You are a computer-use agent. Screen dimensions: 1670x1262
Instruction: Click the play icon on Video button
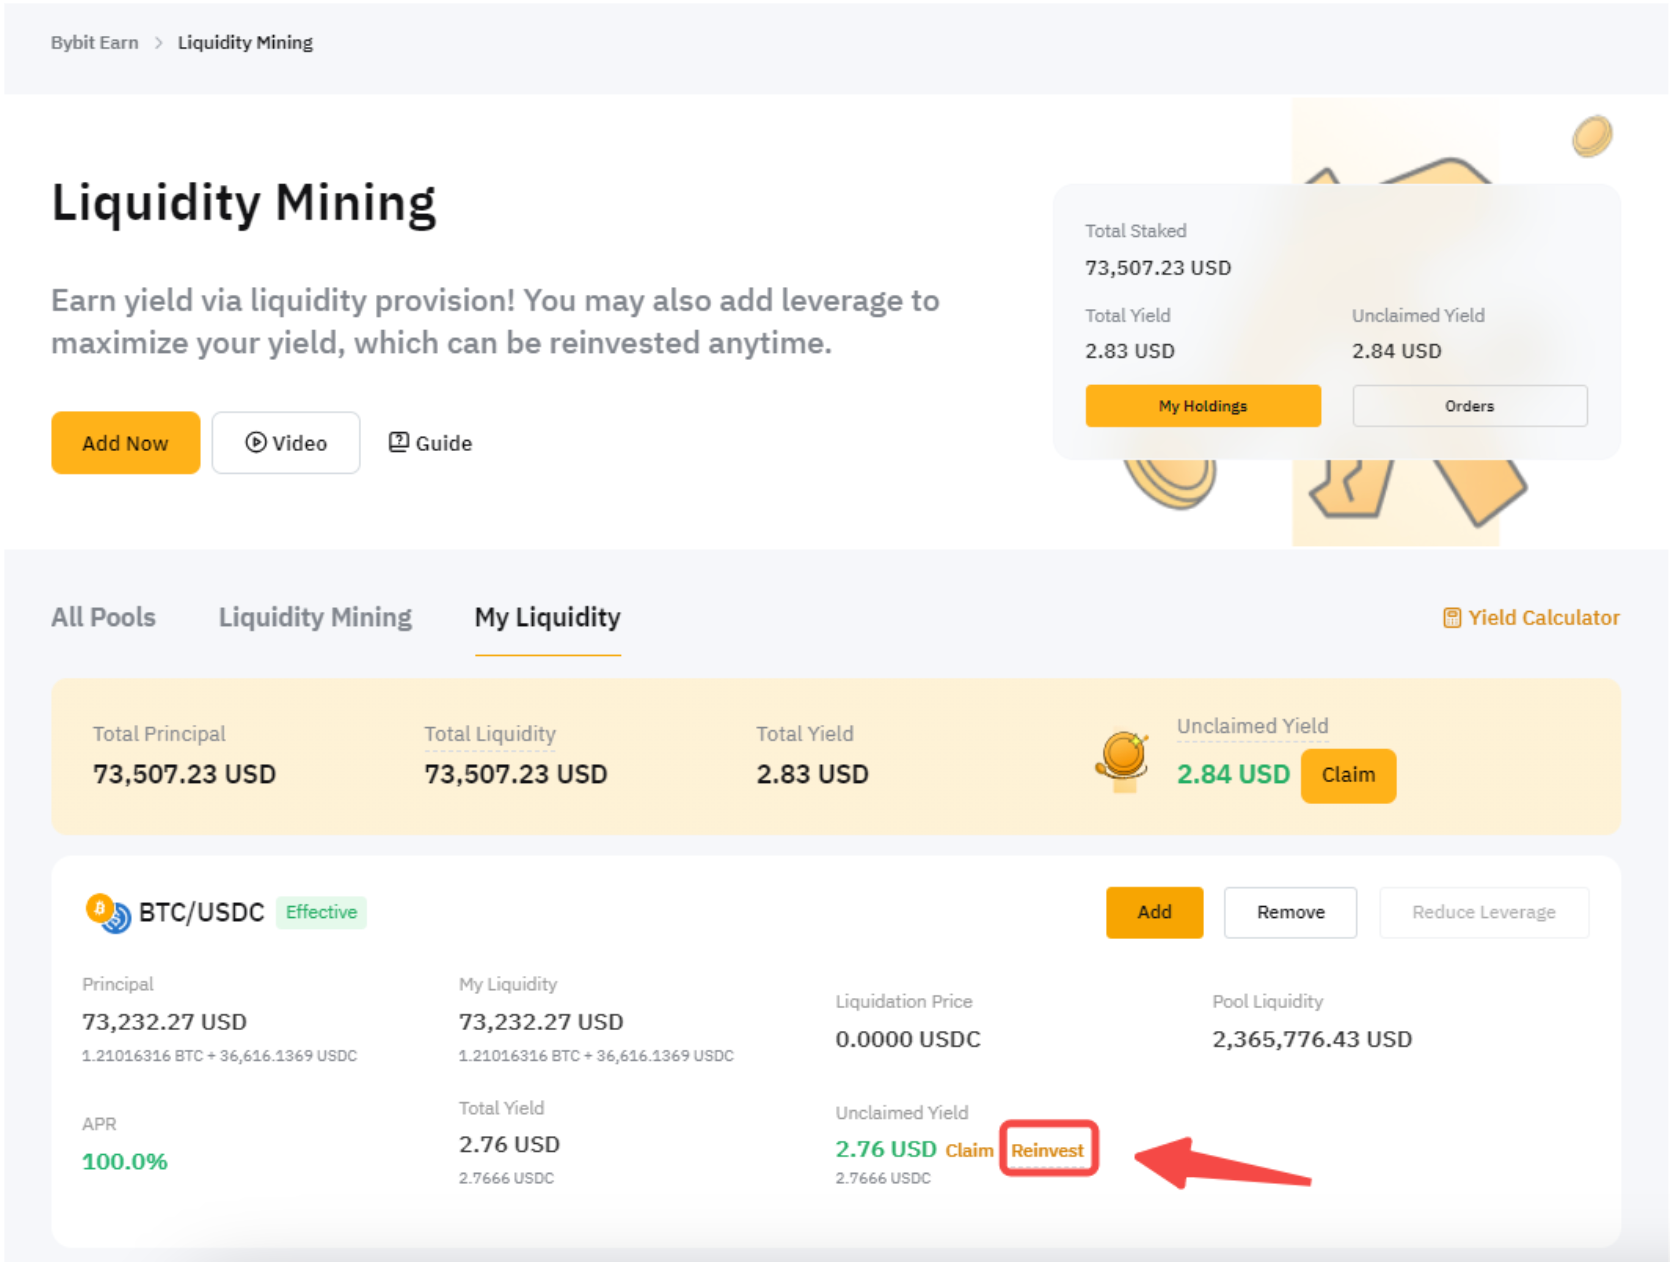point(256,443)
